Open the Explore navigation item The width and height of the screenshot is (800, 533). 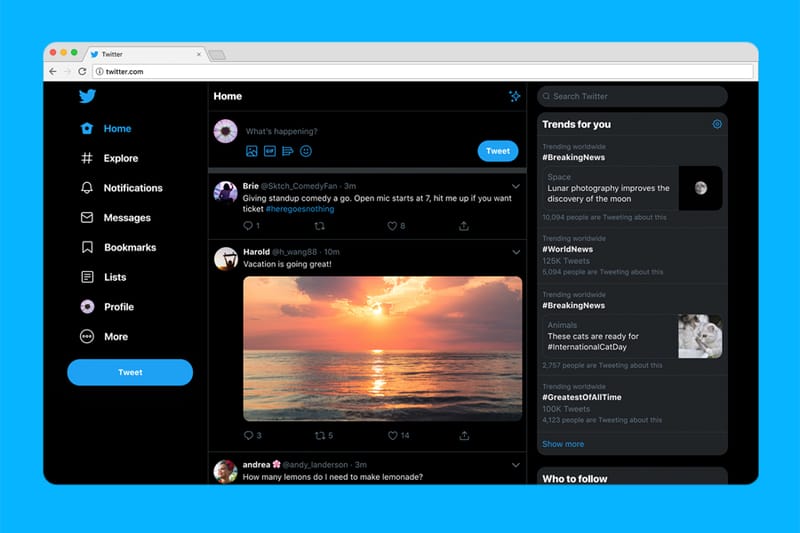coord(109,158)
